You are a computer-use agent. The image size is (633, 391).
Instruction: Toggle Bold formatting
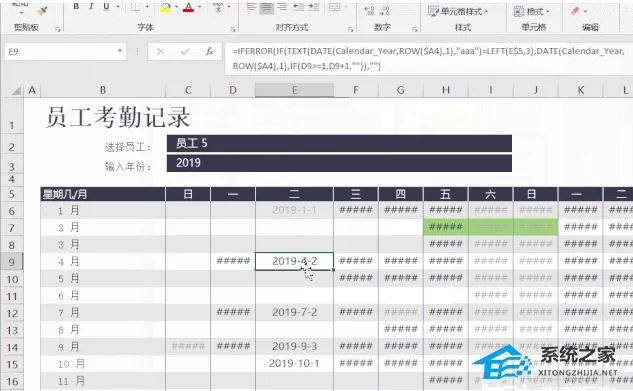pos(76,6)
